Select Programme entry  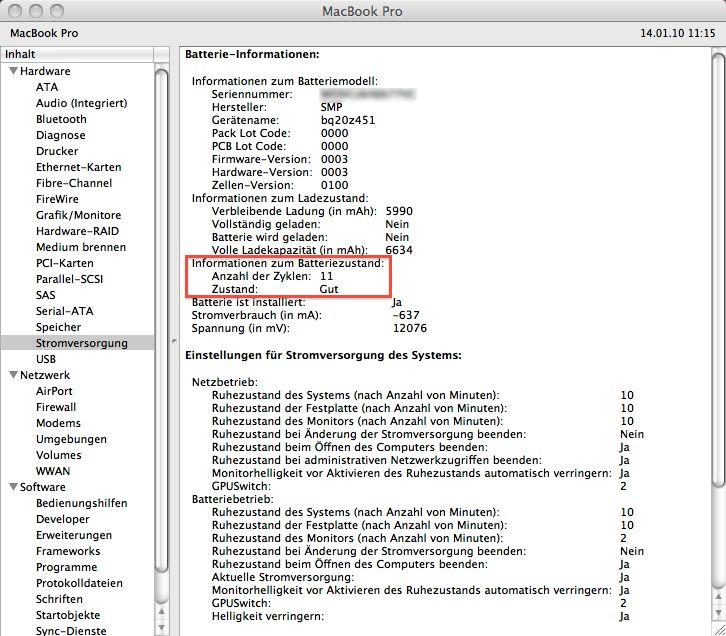pyautogui.click(x=67, y=567)
